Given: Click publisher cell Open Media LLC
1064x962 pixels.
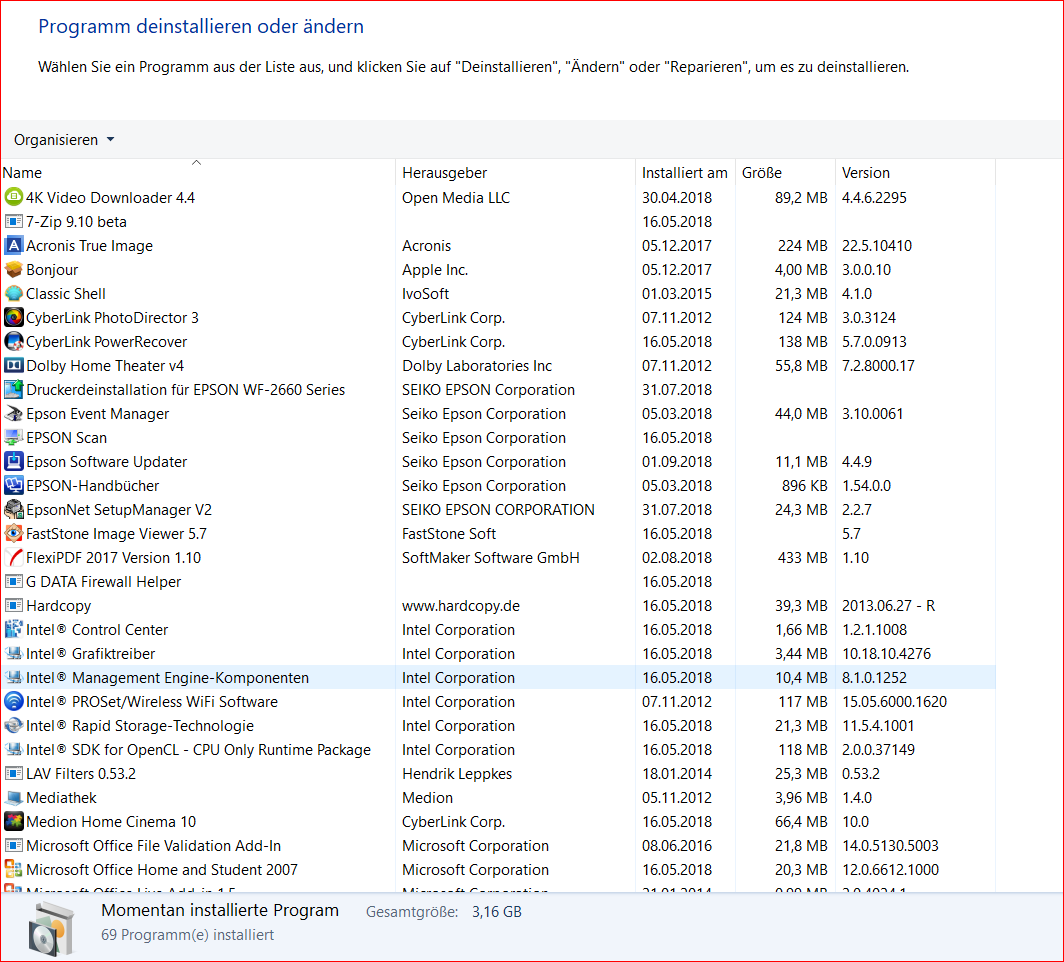Looking at the screenshot, I should click(455, 197).
